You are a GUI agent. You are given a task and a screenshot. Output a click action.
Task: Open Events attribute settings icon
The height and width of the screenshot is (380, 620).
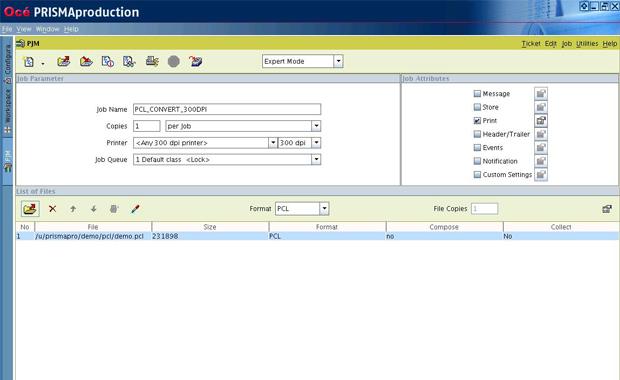click(x=541, y=147)
